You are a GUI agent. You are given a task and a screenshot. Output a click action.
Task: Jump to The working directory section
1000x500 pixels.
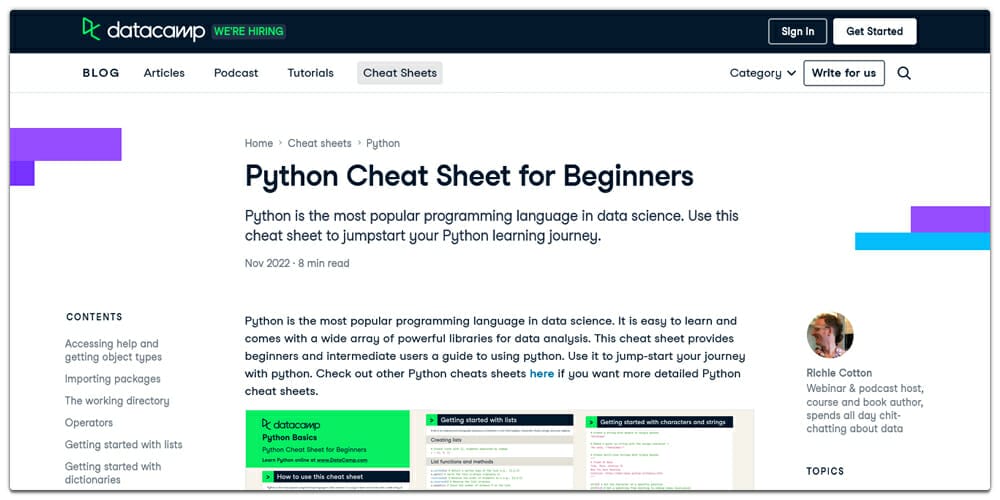click(x=117, y=401)
